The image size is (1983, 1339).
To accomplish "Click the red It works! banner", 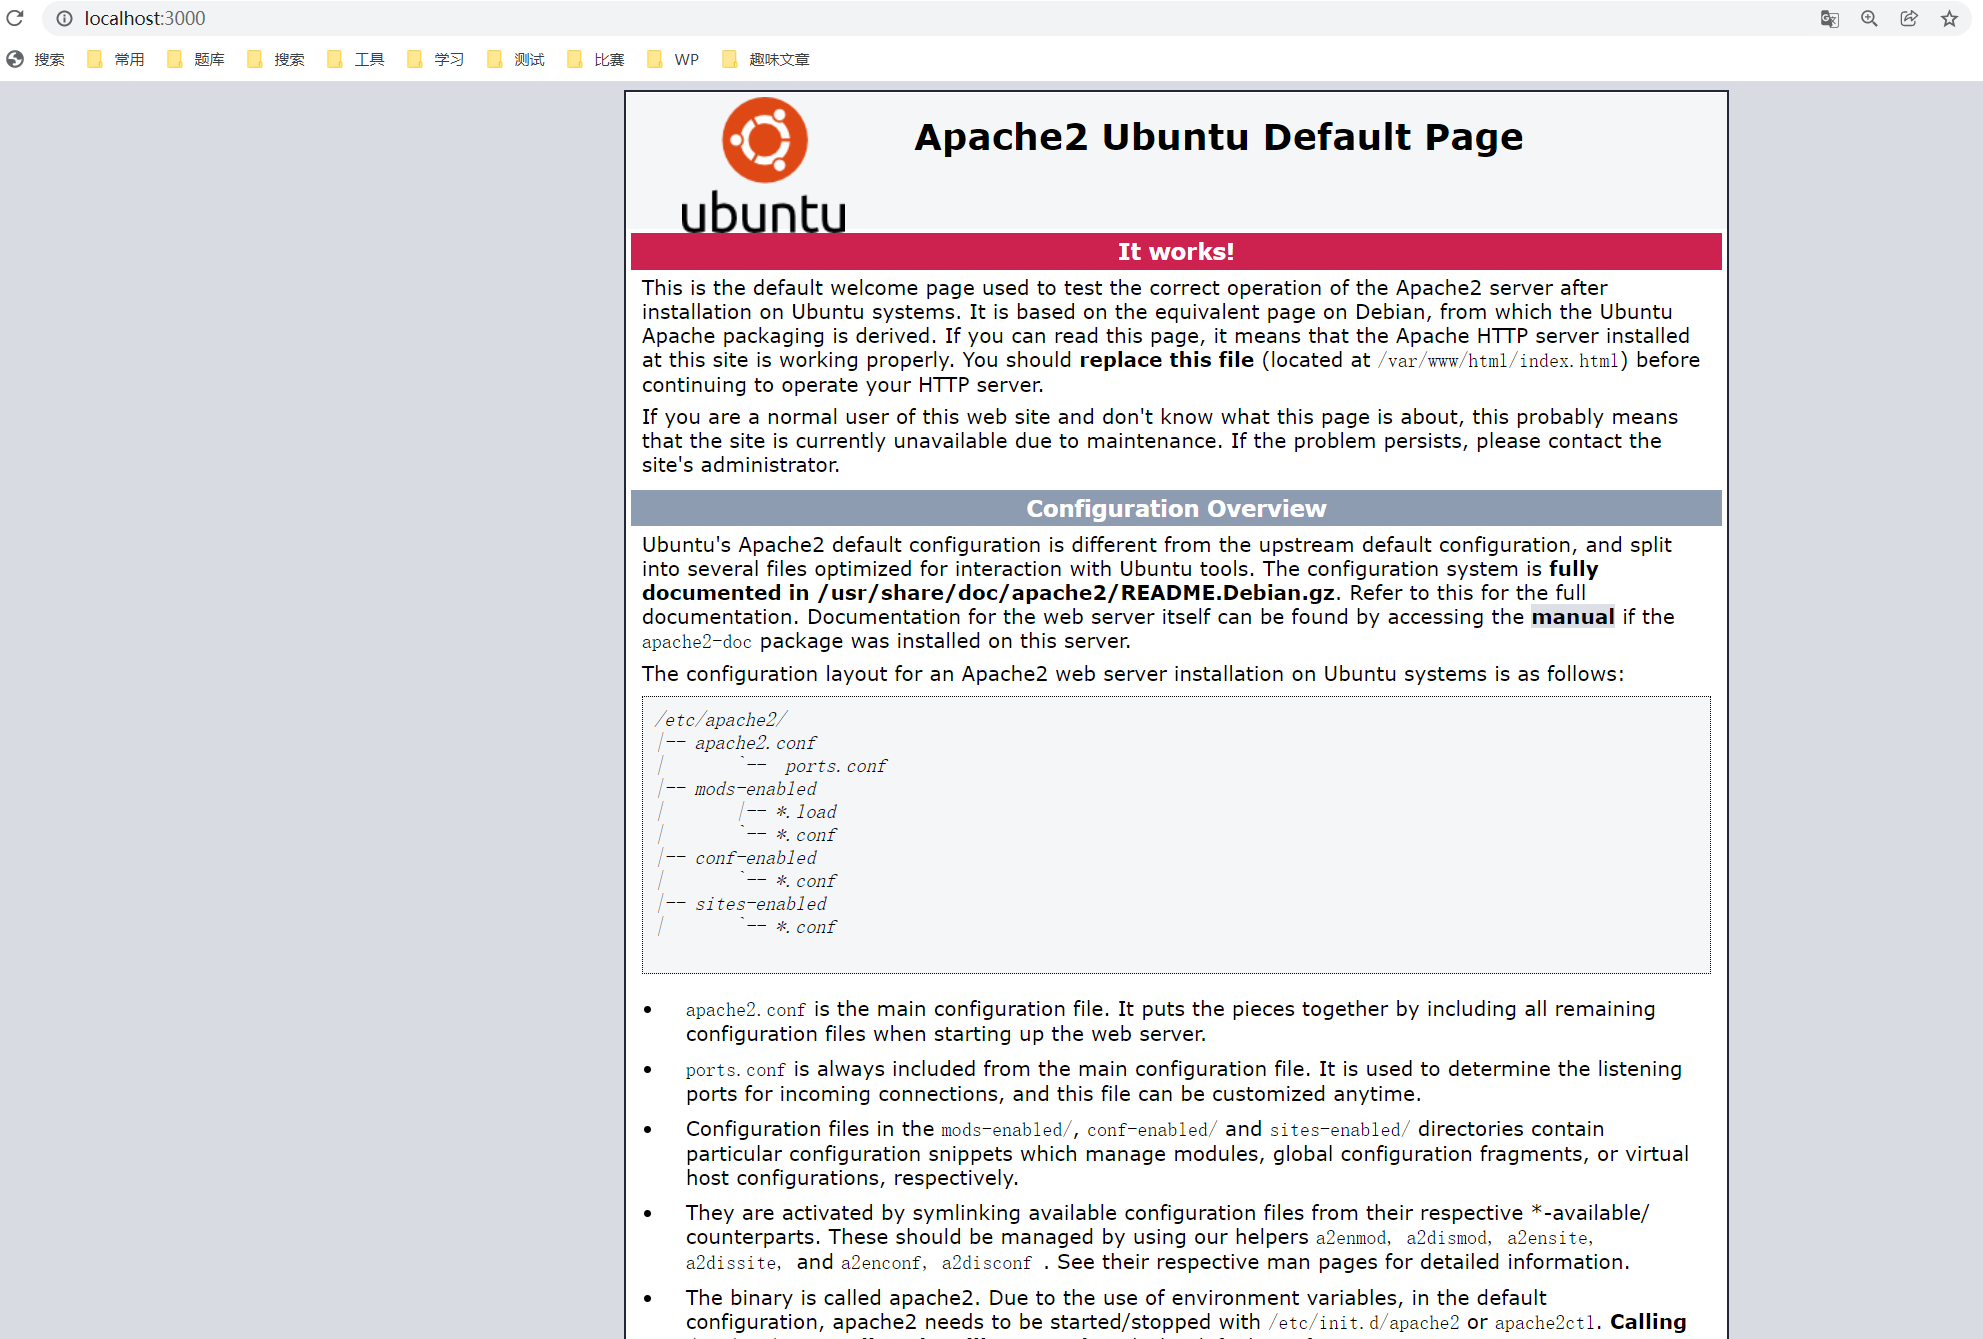I will 1176,251.
